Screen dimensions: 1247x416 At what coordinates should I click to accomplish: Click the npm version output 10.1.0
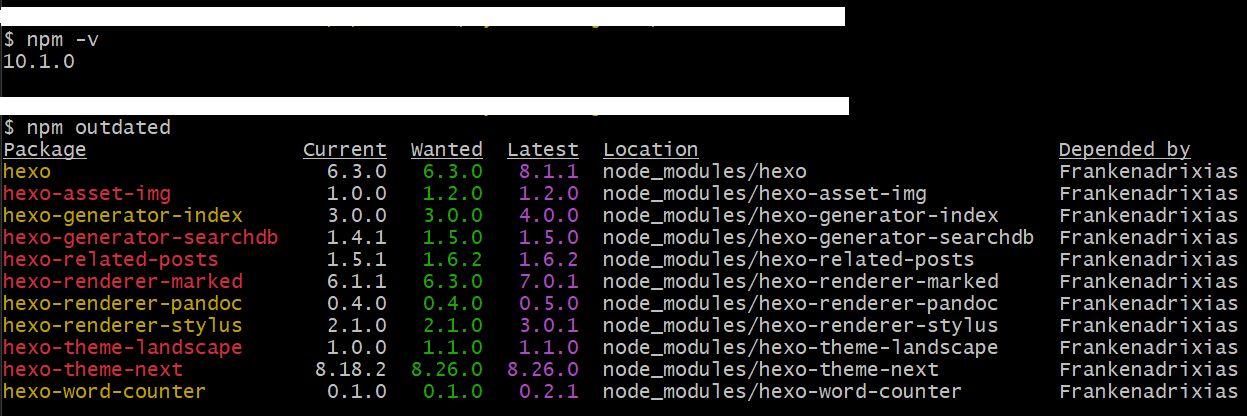pyautogui.click(x=39, y=61)
